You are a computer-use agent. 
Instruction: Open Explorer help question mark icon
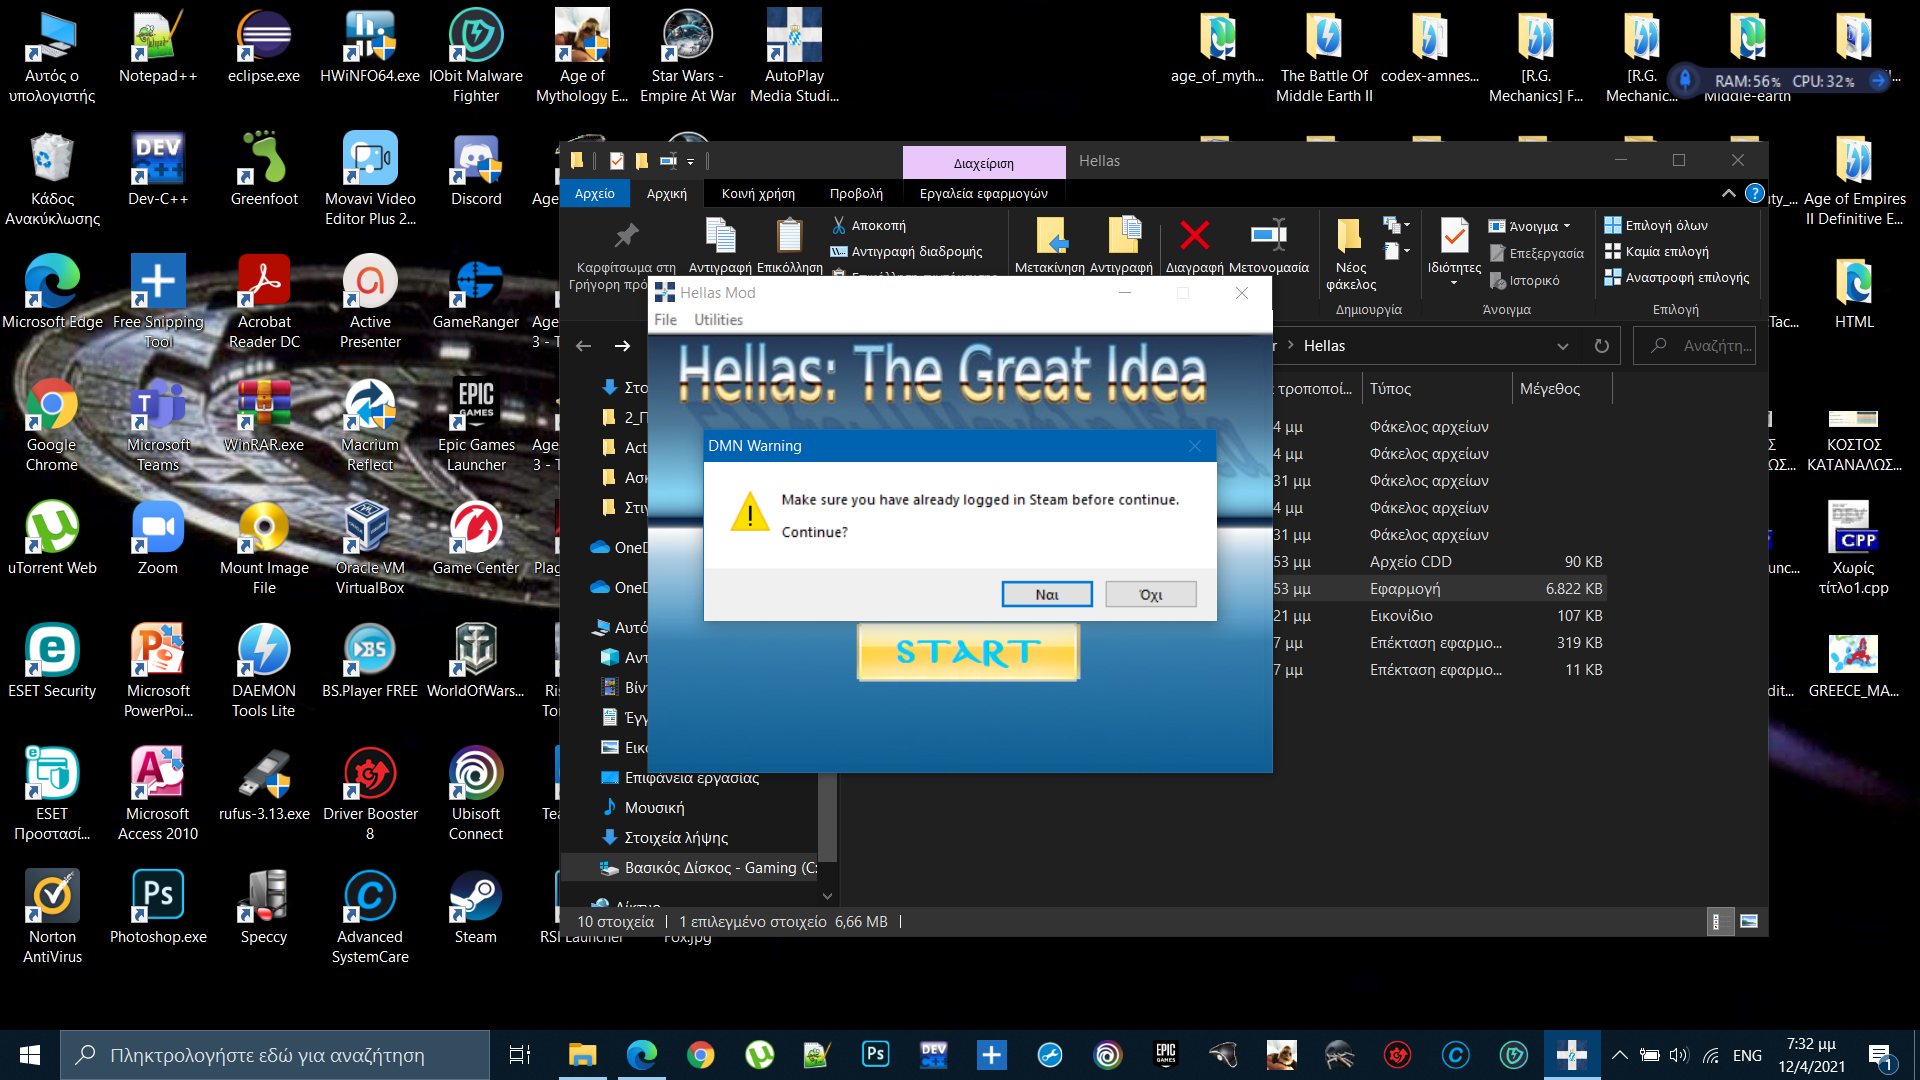pyautogui.click(x=1754, y=193)
